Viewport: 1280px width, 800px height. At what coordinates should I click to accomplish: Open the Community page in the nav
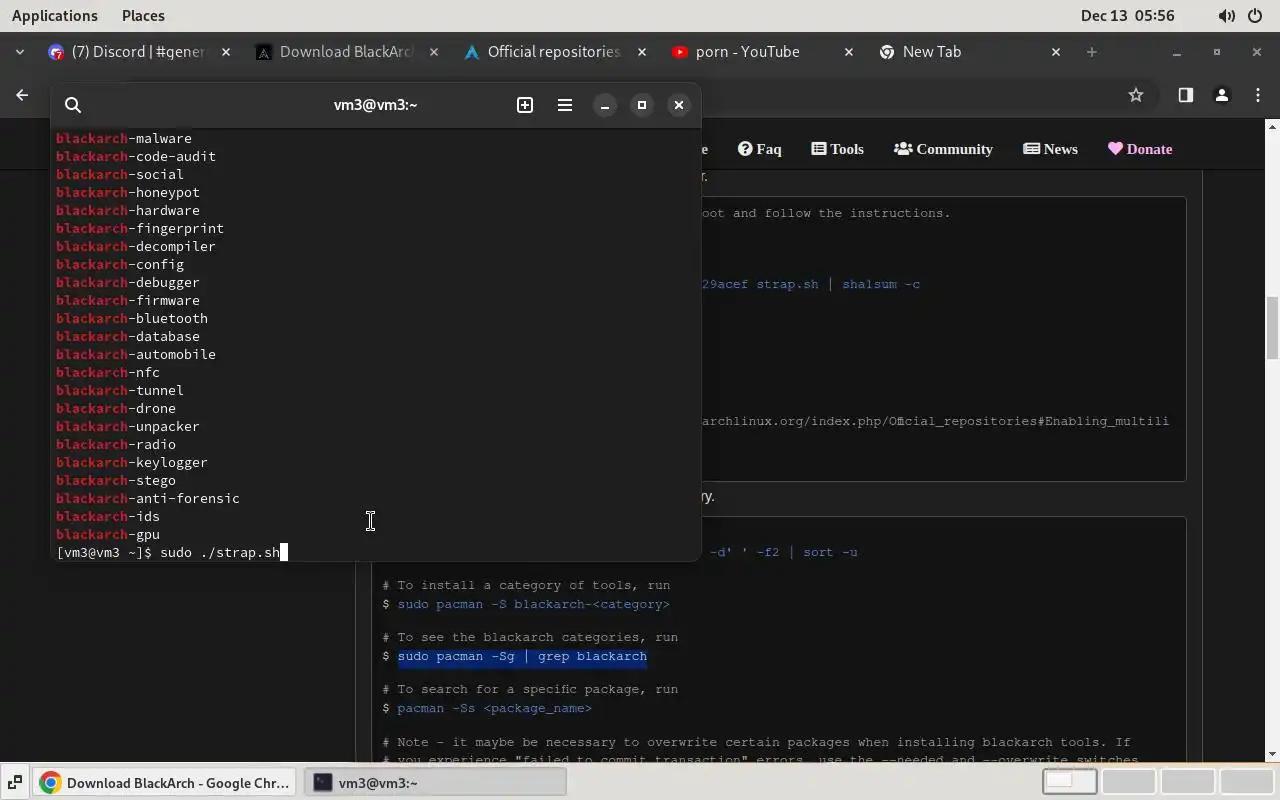944,149
